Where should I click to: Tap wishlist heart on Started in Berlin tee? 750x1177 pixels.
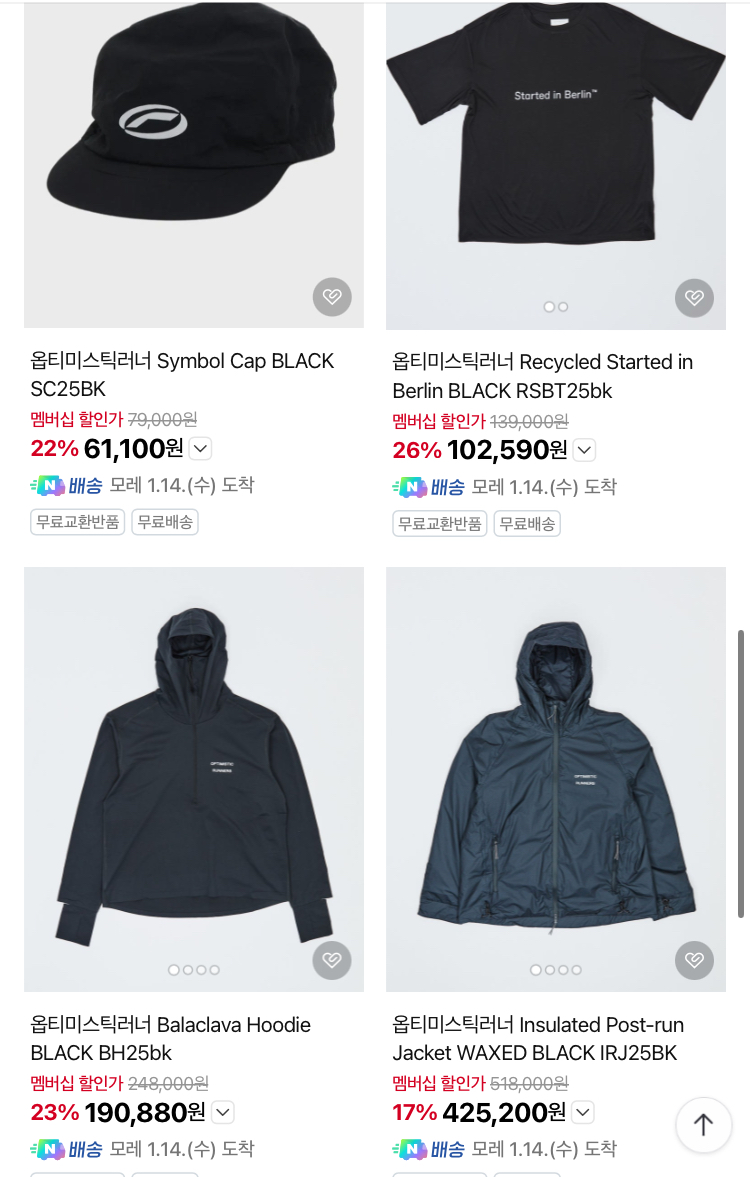(694, 298)
